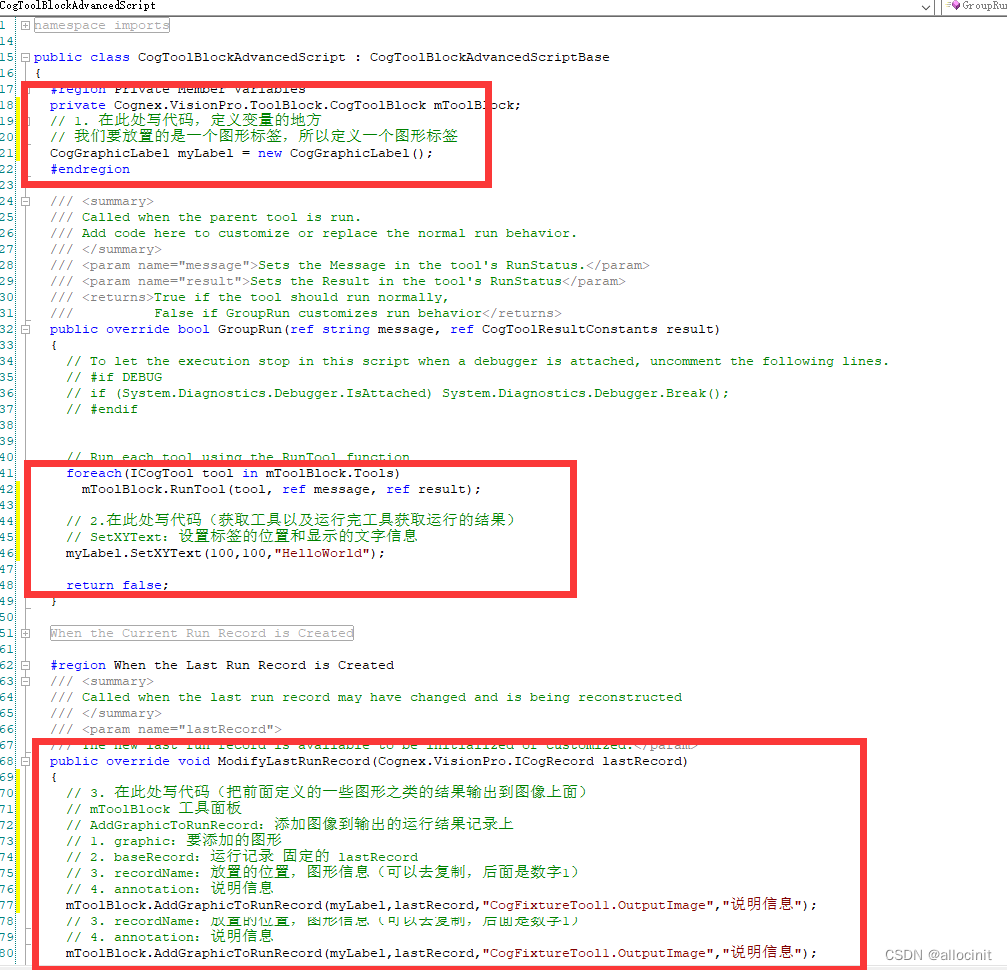Click the 'To let the execution stop' comment line
The width and height of the screenshot is (1007, 970).
point(478,362)
